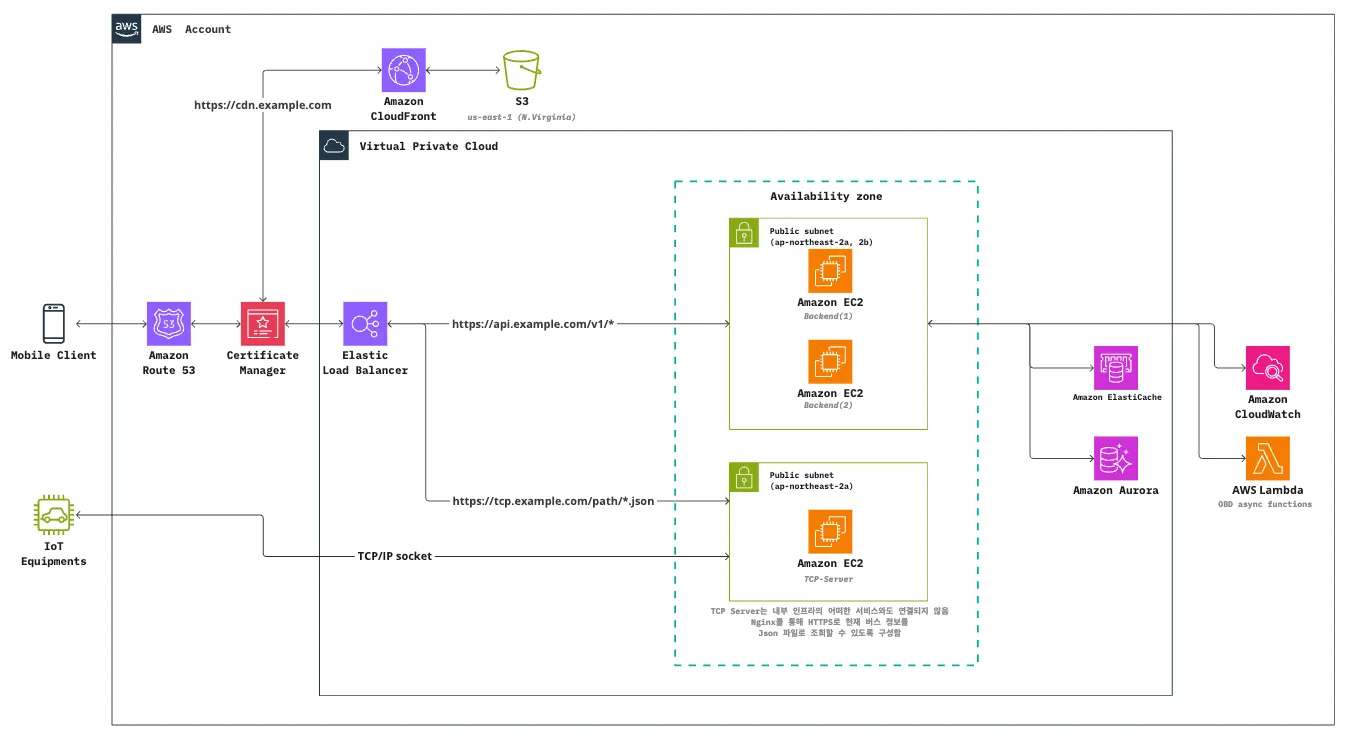1349x741 pixels.
Task: Select the EC2 TCP-Server icon
Action: [x=830, y=532]
